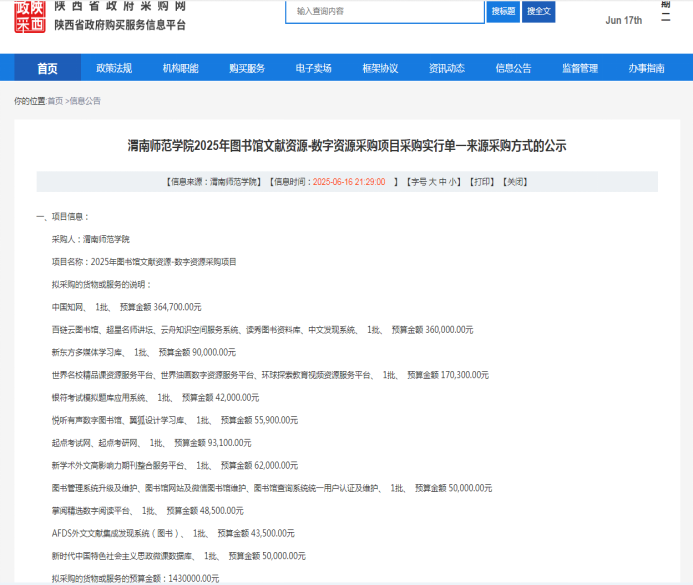The width and height of the screenshot is (693, 585).
Task: Open the 电子卖场 menu item
Action: [x=313, y=68]
